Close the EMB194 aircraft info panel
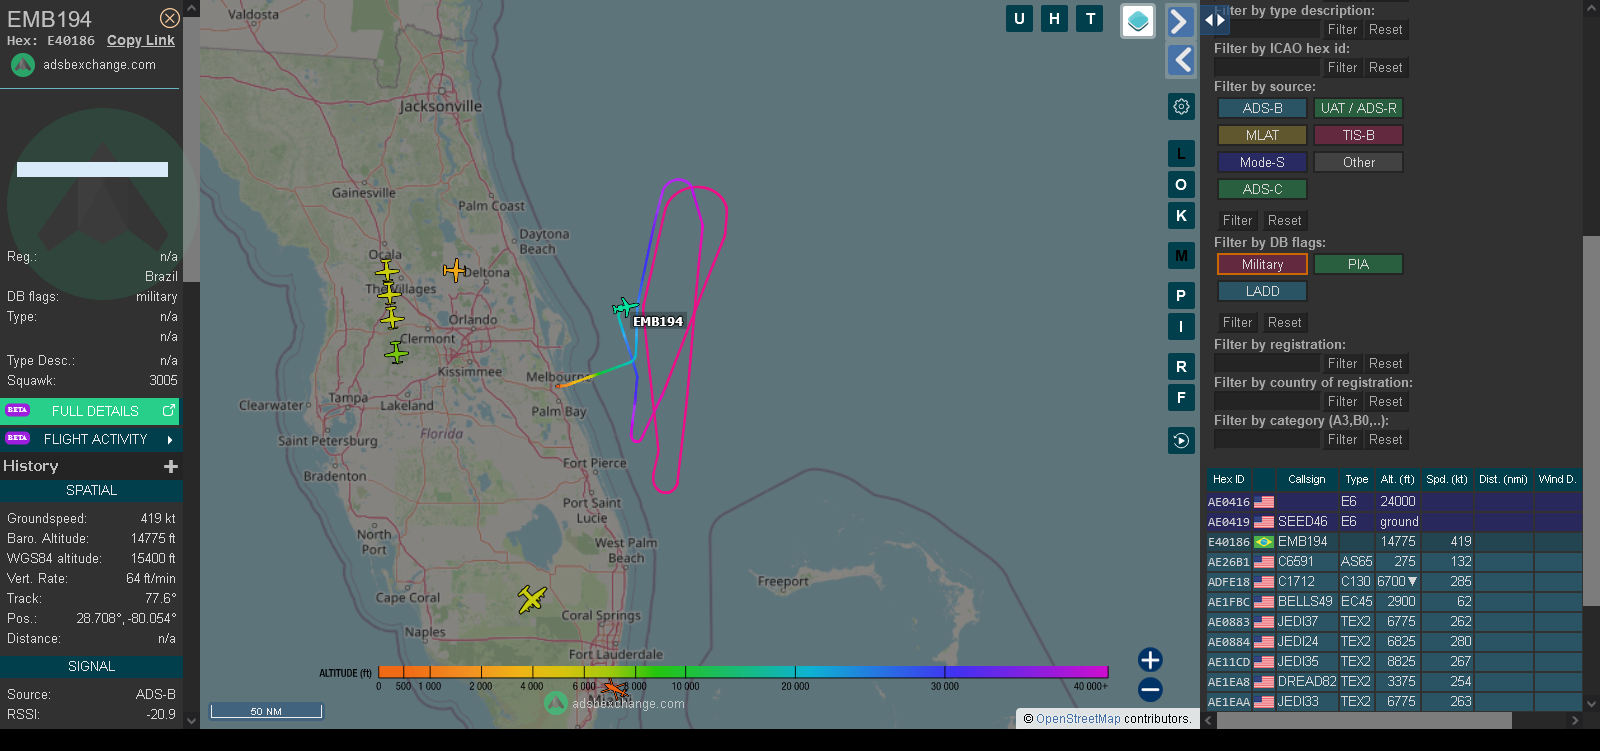1600x751 pixels. [x=170, y=18]
